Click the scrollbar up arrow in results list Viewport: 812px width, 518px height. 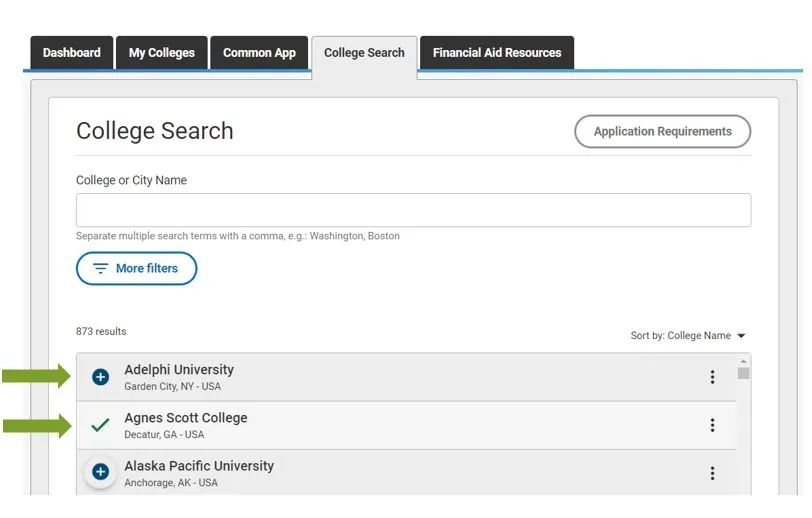click(743, 360)
